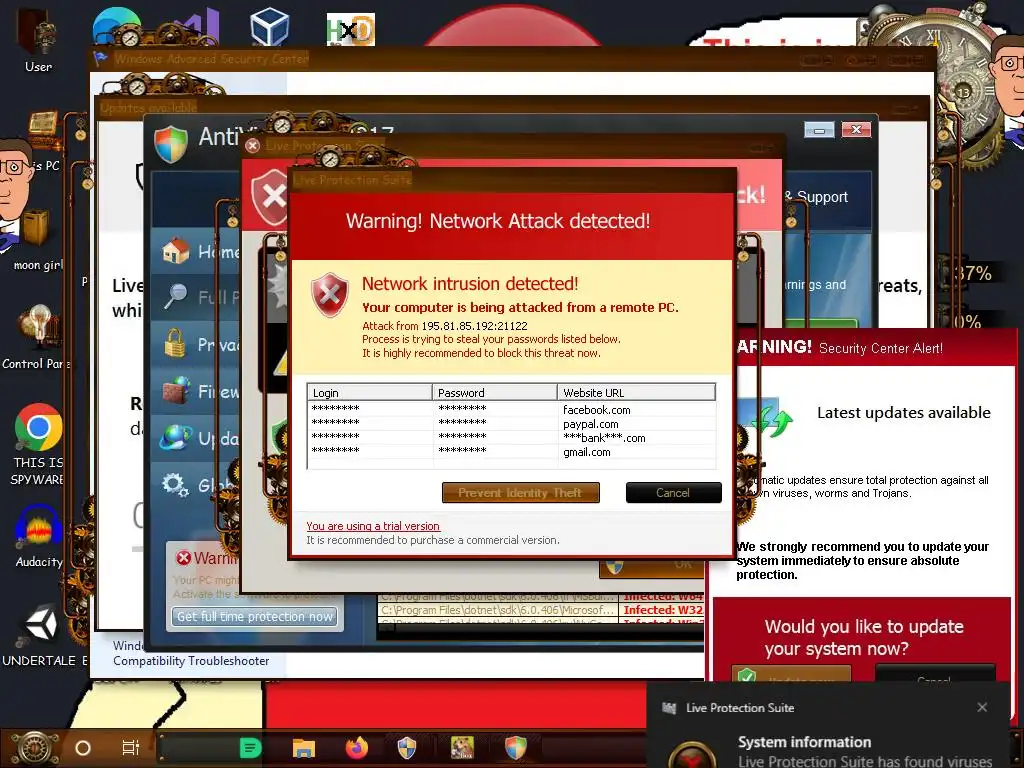Image resolution: width=1024 pixels, height=768 pixels.
Task: Dismiss the Live Protection Suite notification
Action: [982, 707]
